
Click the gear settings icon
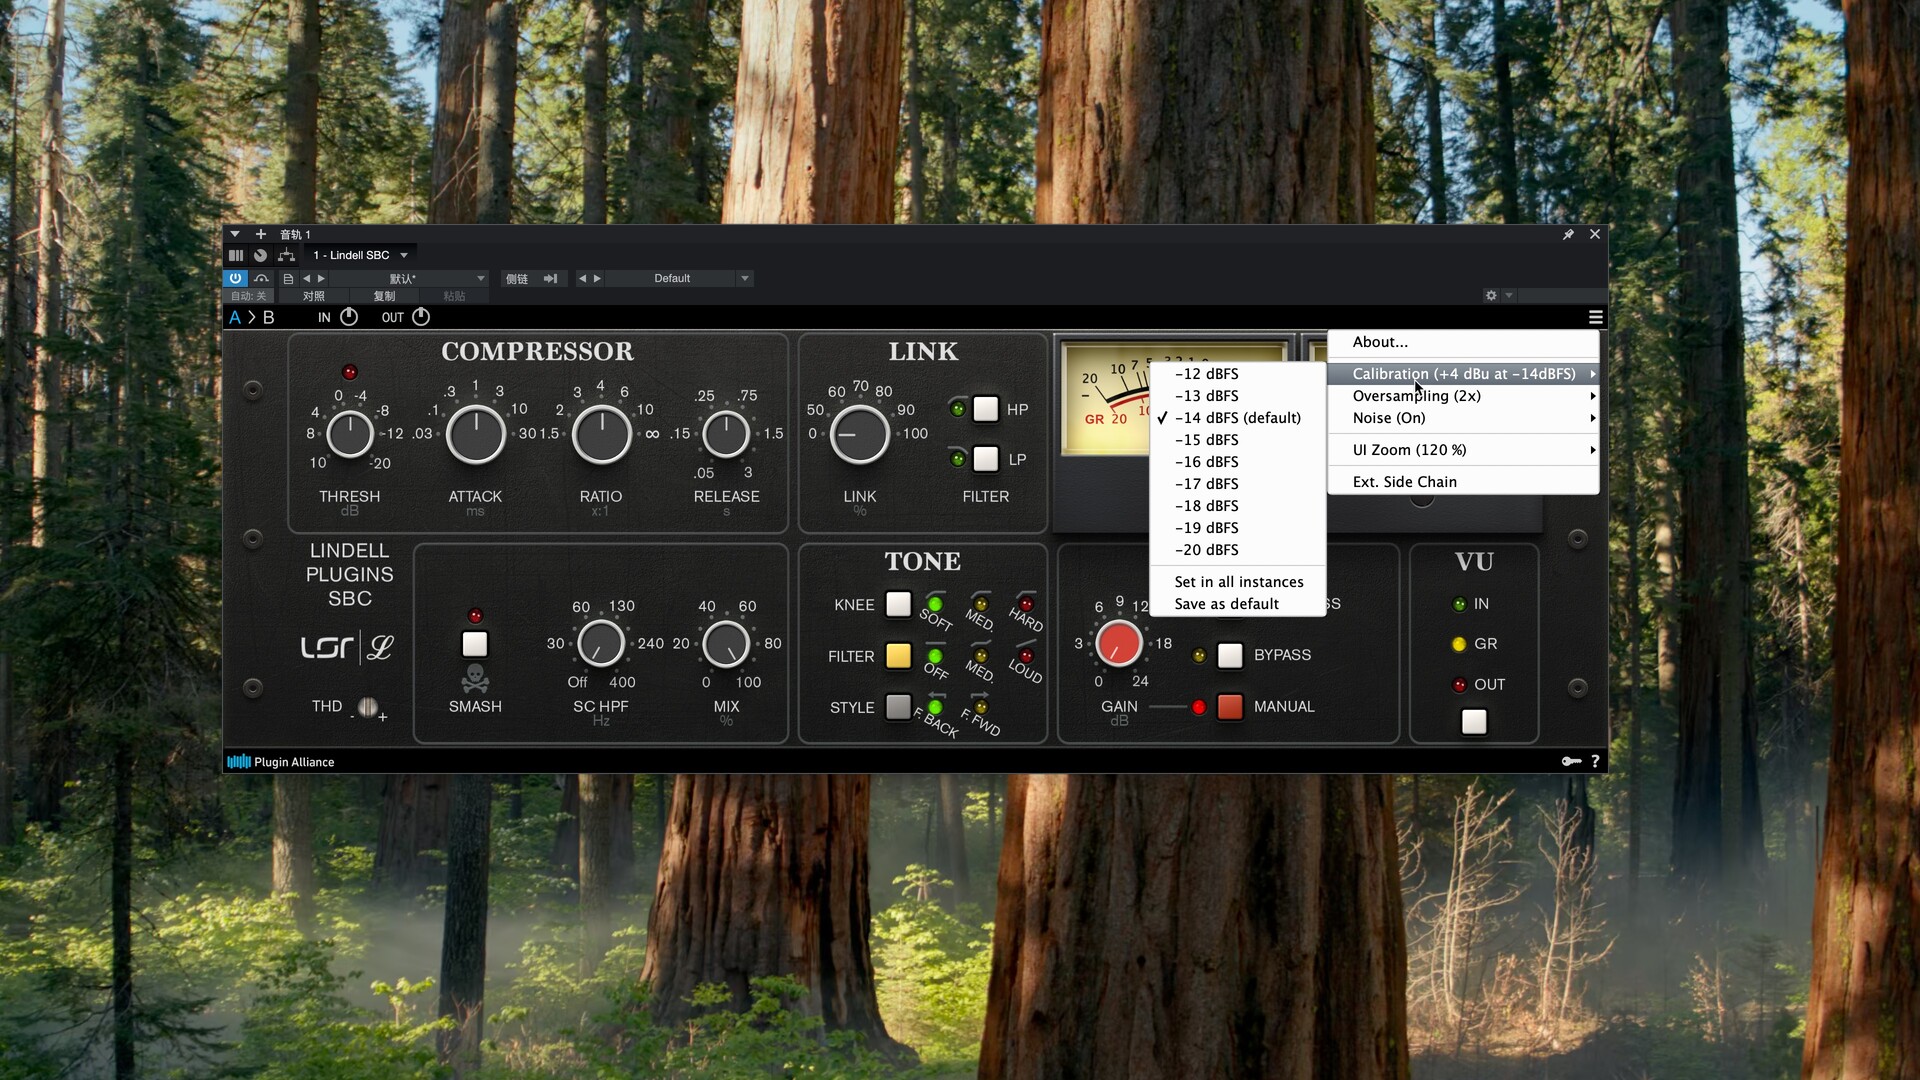point(1491,296)
